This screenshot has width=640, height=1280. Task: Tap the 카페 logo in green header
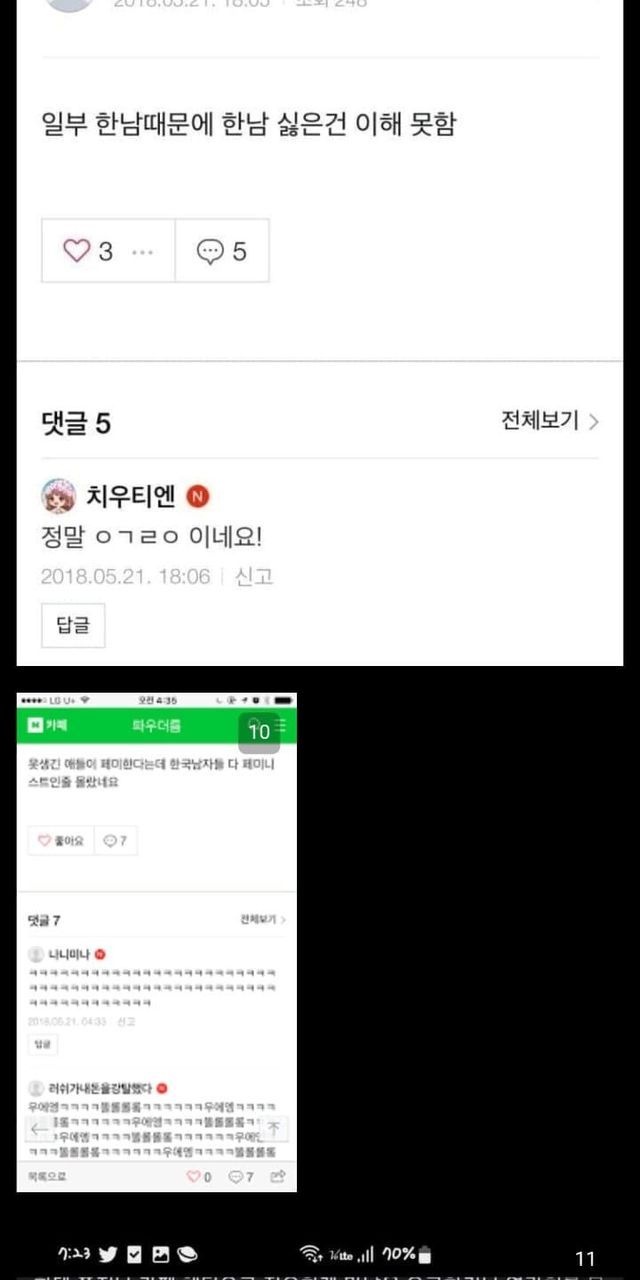(48, 725)
